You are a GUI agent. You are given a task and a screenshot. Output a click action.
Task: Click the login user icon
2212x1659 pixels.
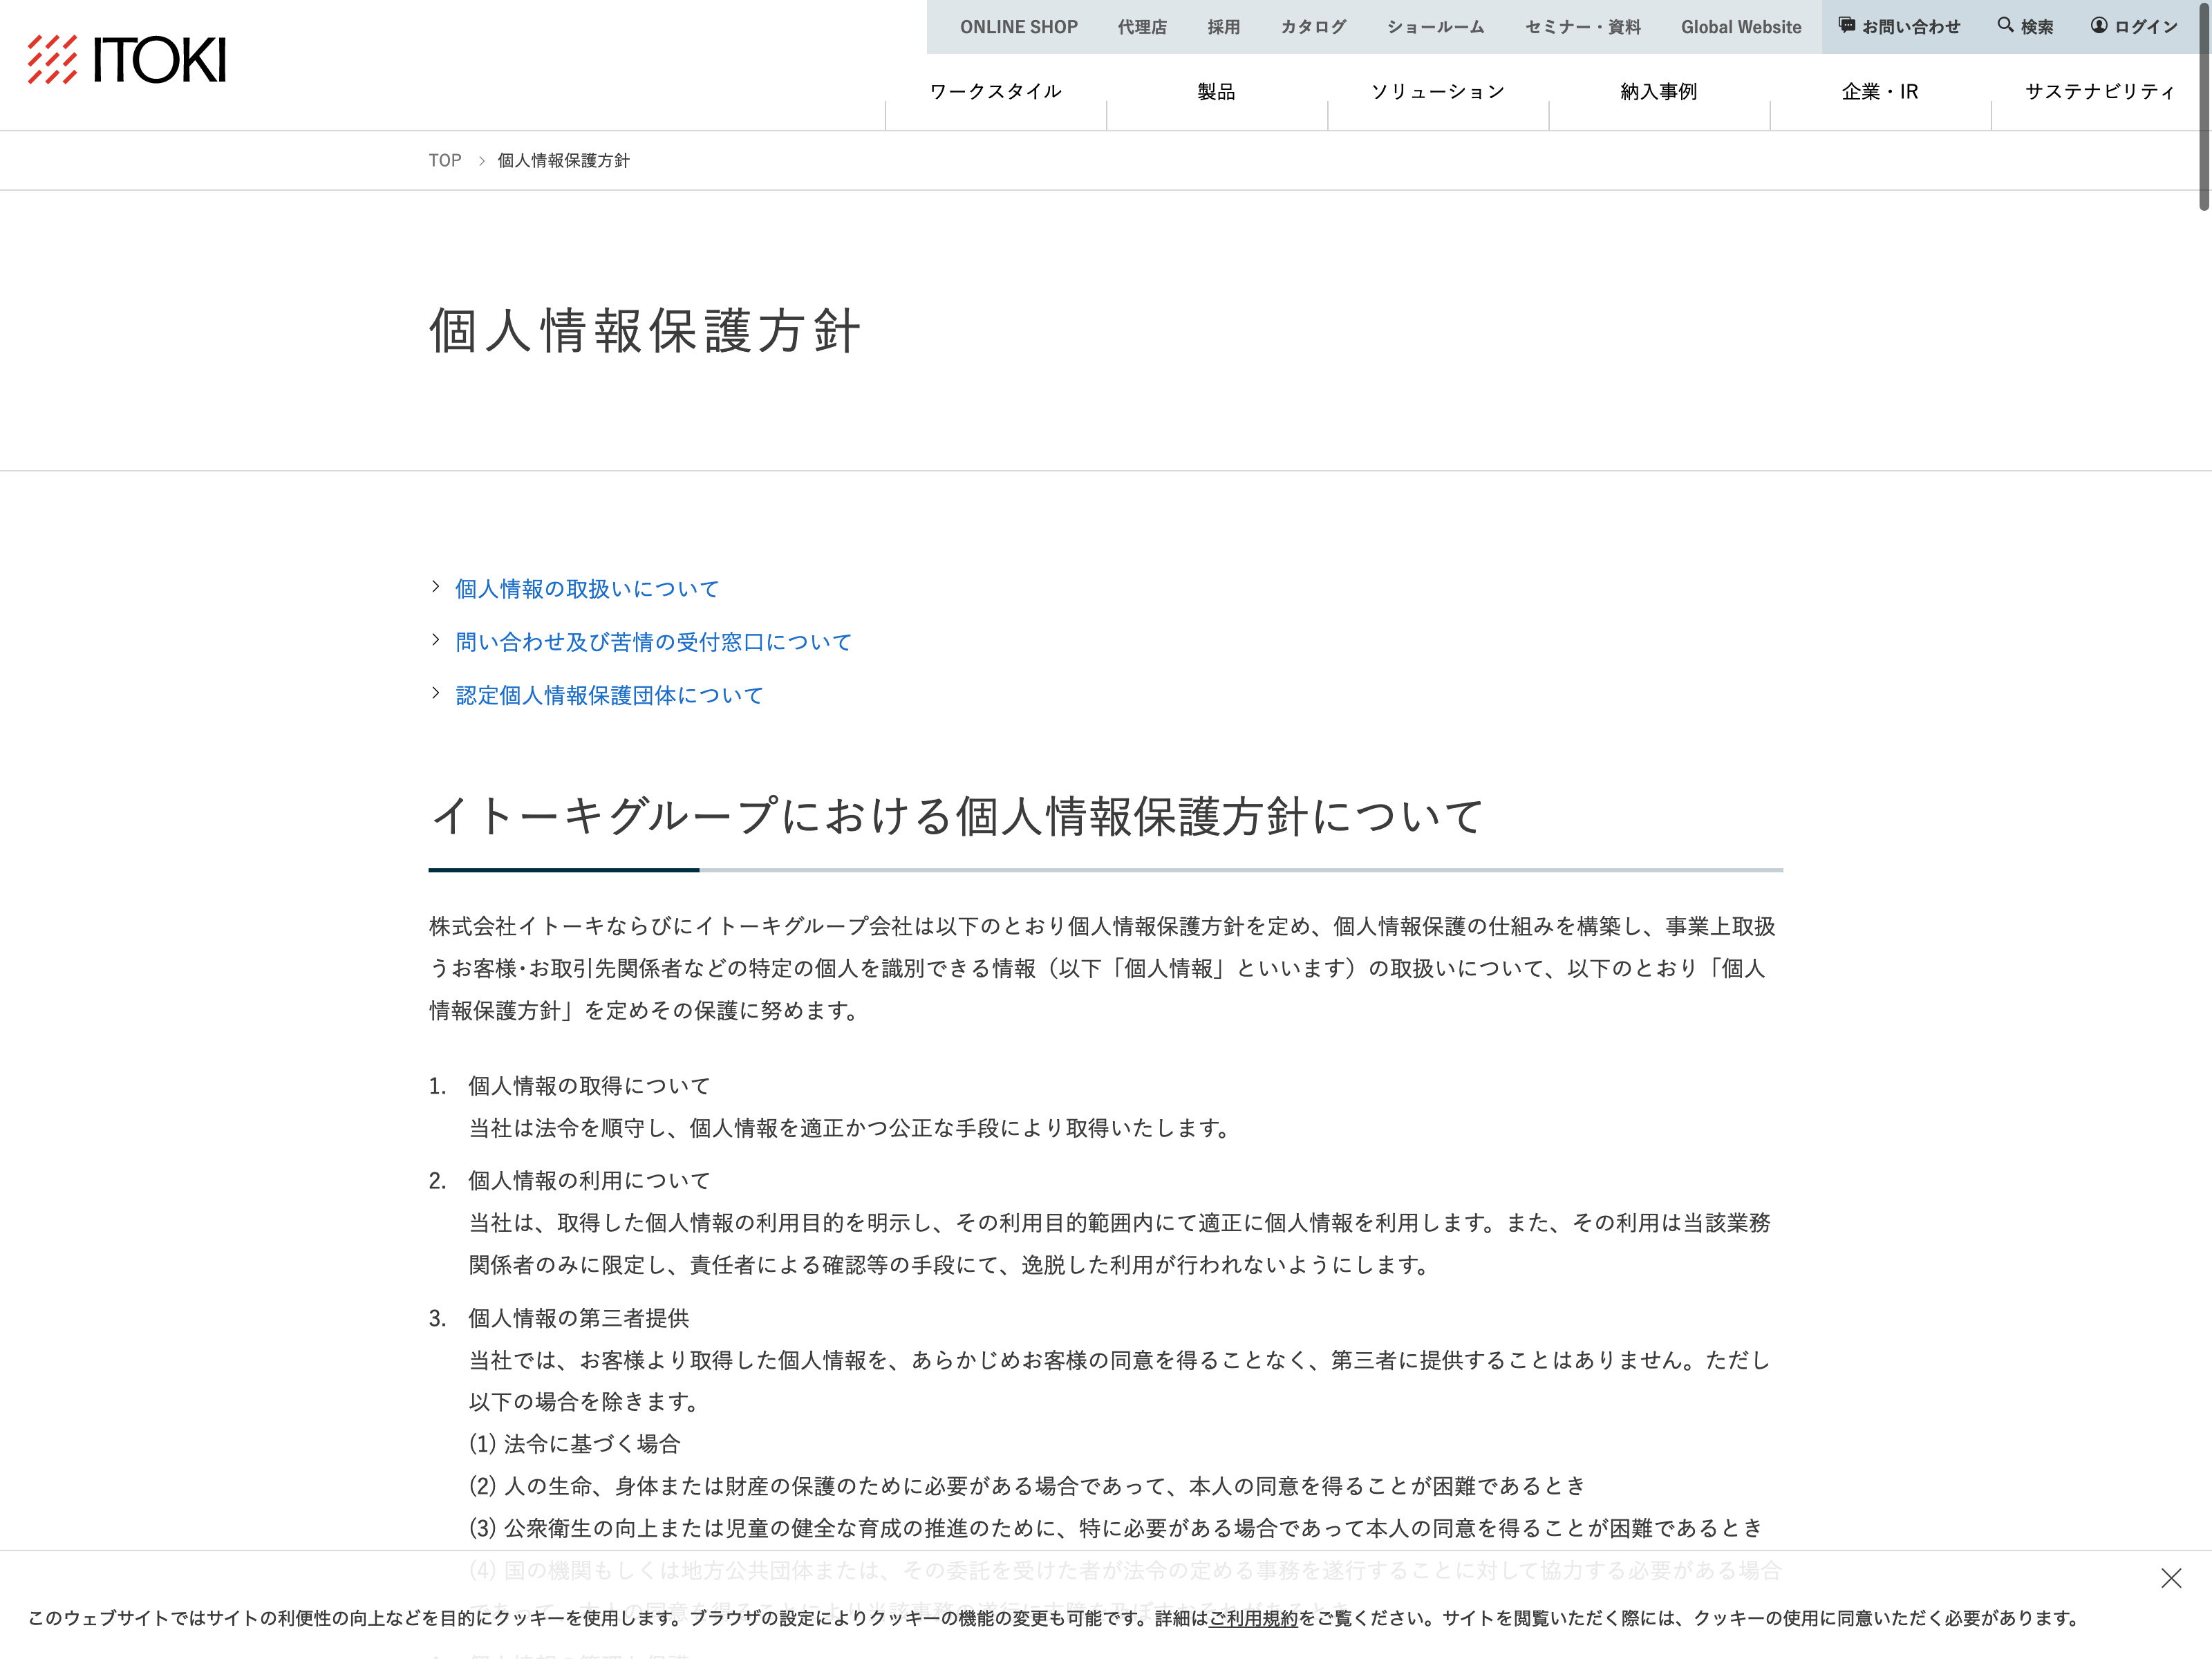click(x=2099, y=26)
